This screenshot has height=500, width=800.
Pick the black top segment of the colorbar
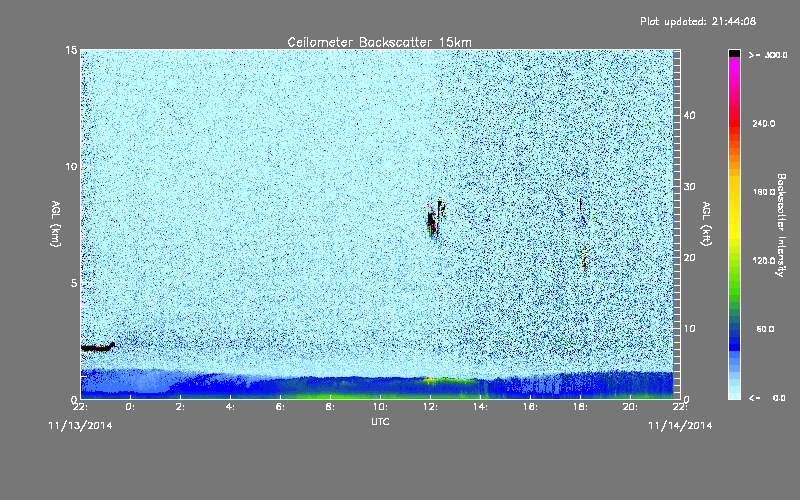pos(734,53)
